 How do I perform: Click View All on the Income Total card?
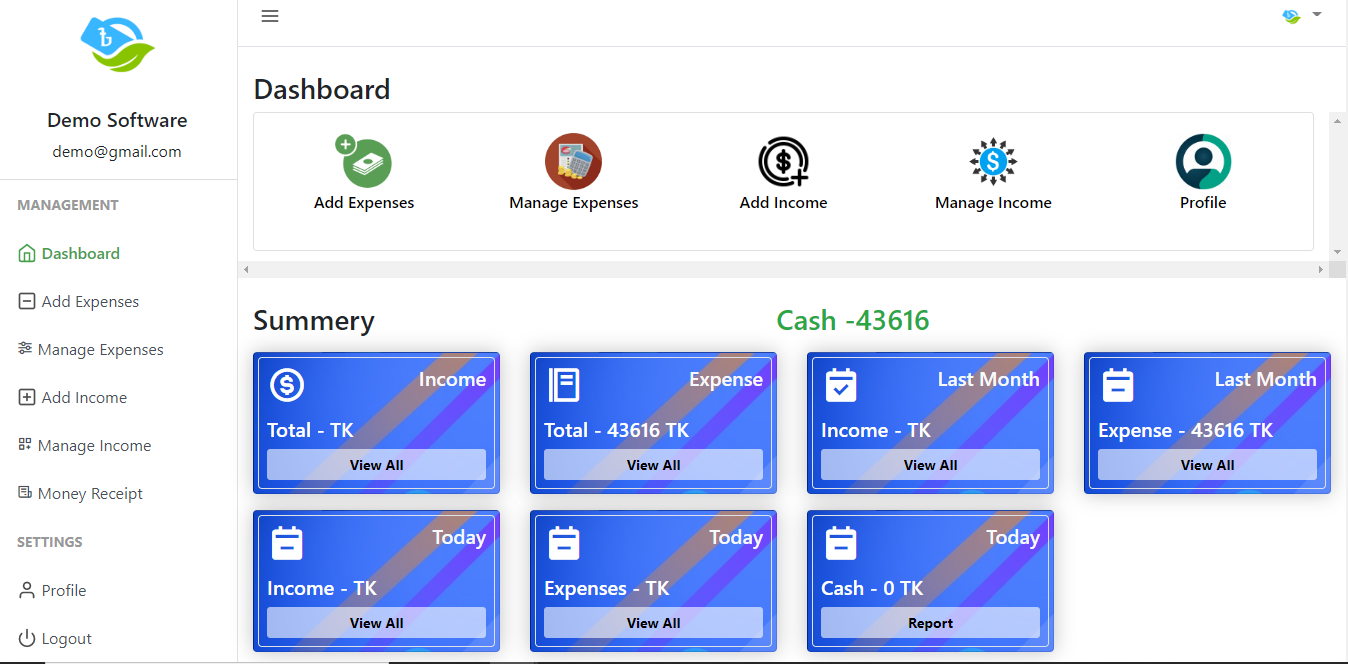pyautogui.click(x=376, y=464)
